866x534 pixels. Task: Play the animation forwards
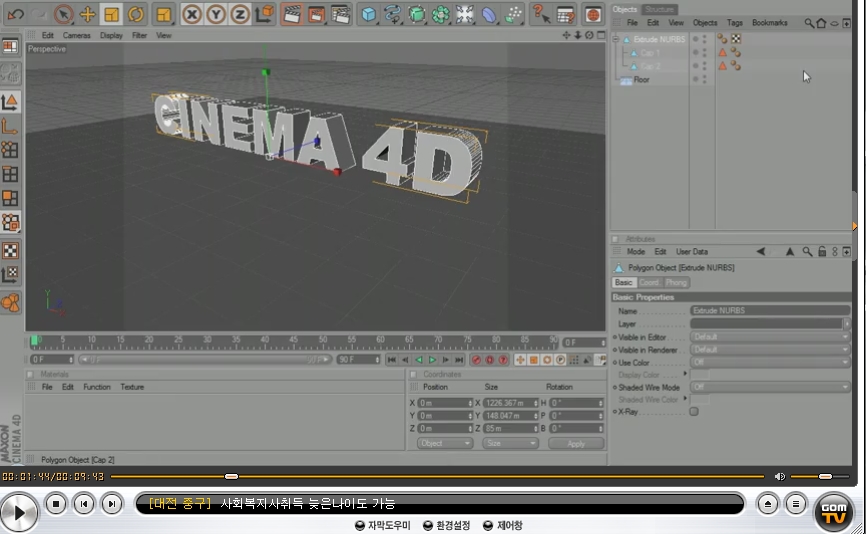pos(432,360)
